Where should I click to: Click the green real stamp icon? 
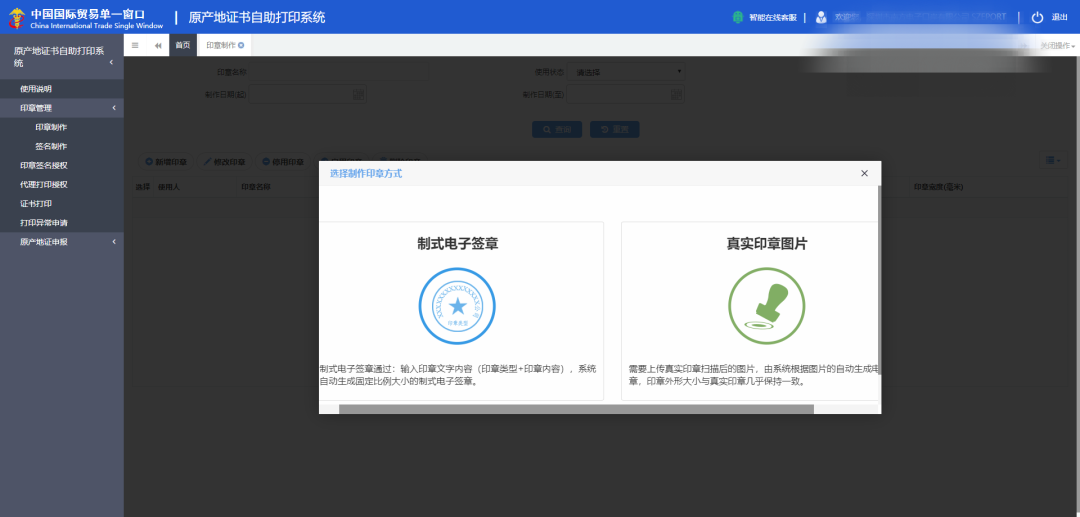click(766, 306)
